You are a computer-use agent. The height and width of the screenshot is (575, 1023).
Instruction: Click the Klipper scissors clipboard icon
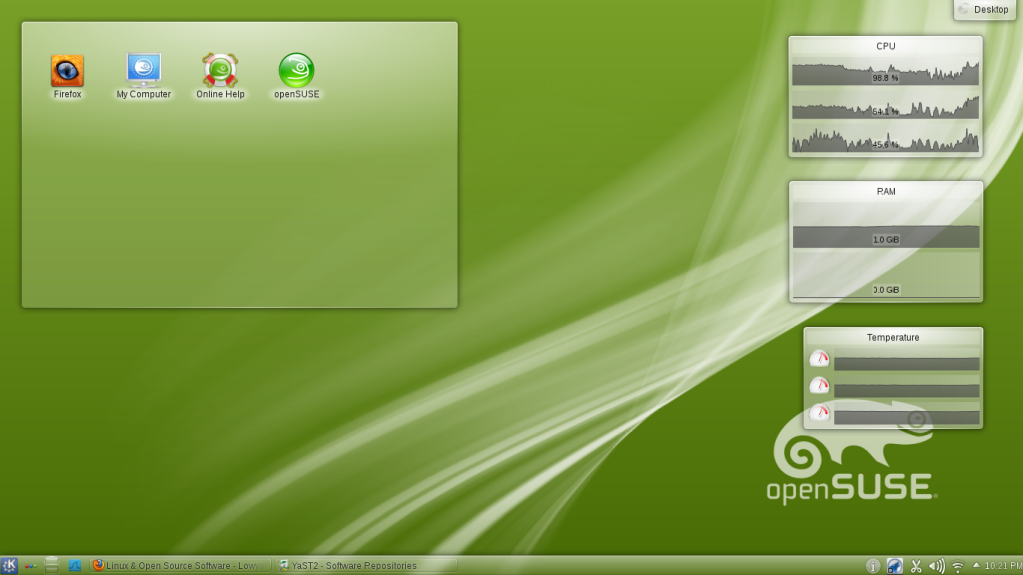coord(915,566)
